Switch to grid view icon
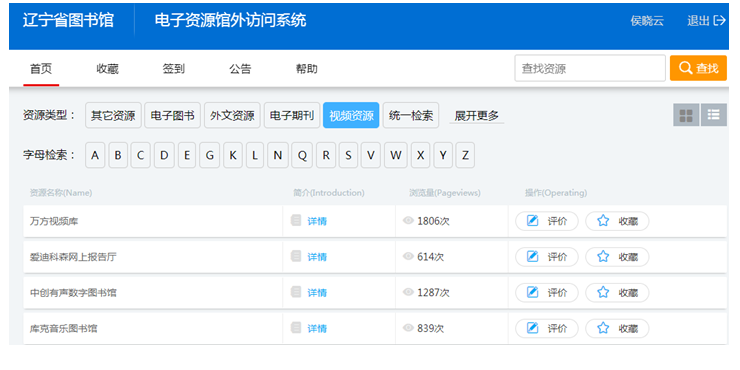The image size is (740, 370). (686, 115)
